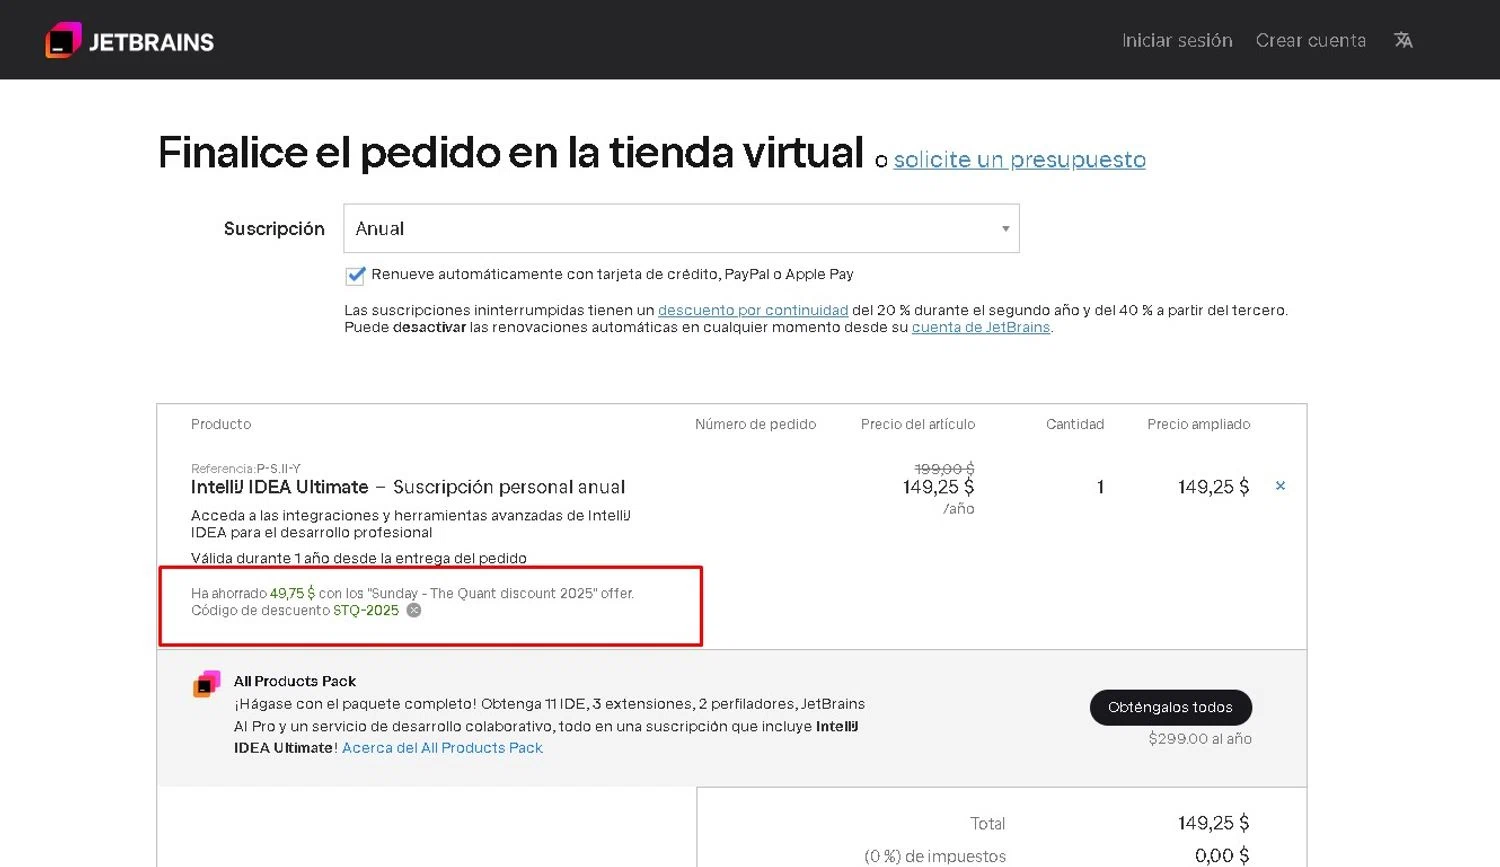The width and height of the screenshot is (1500, 867).
Task: Click the $299.00 al año price
Action: coord(1200,739)
